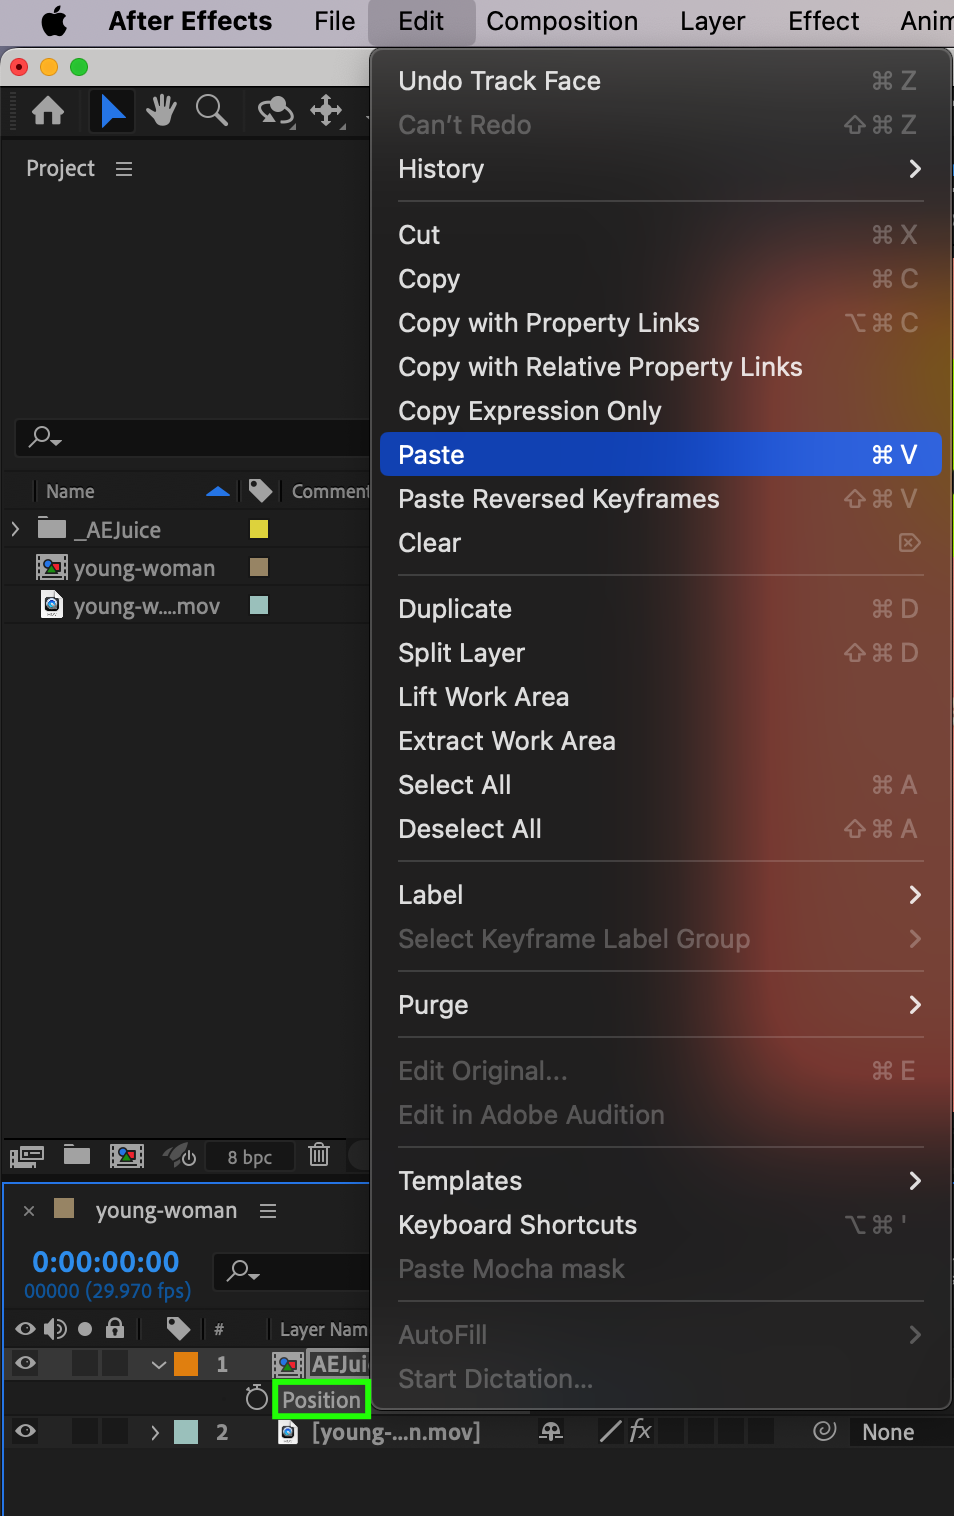The width and height of the screenshot is (954, 1516).
Task: Expand the _AEJuice folder
Action: (x=15, y=529)
